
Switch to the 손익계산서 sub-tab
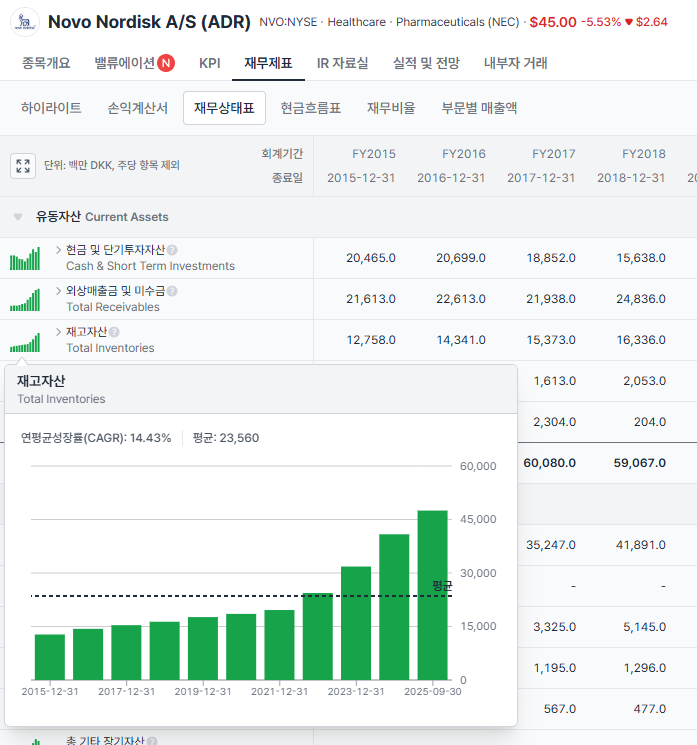[138, 108]
